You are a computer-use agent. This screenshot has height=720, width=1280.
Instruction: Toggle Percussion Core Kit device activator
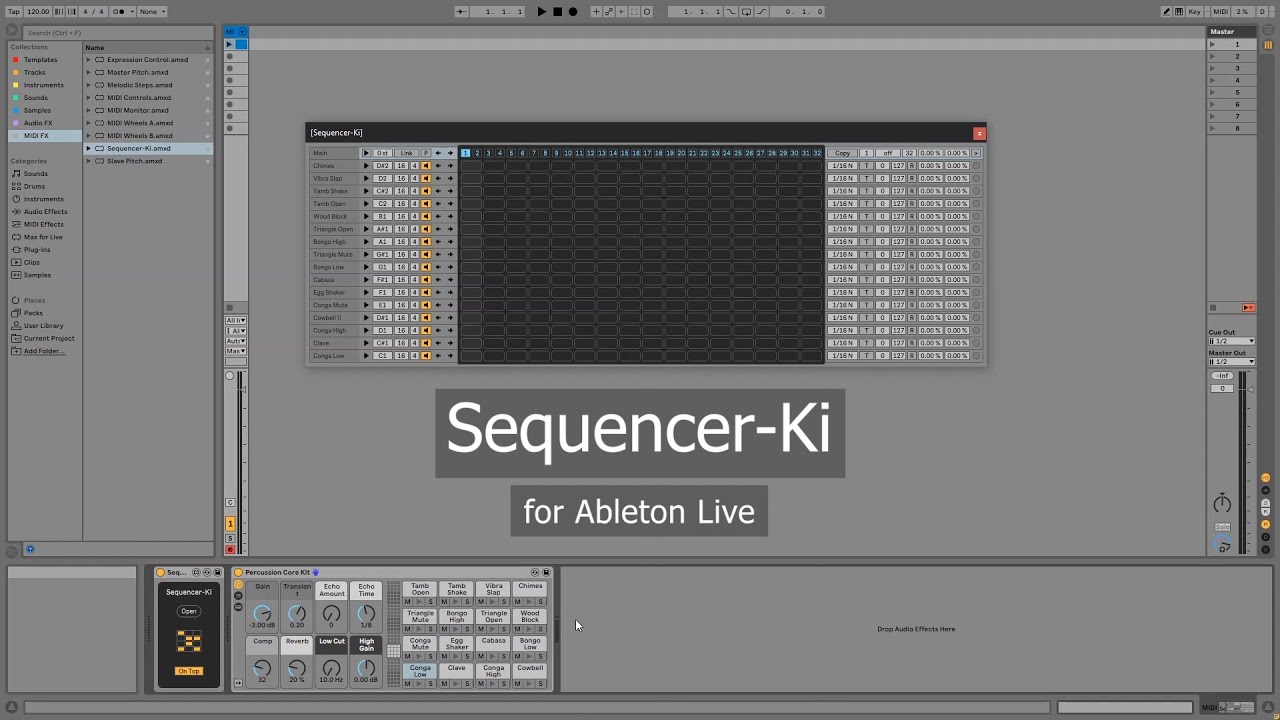coord(239,572)
